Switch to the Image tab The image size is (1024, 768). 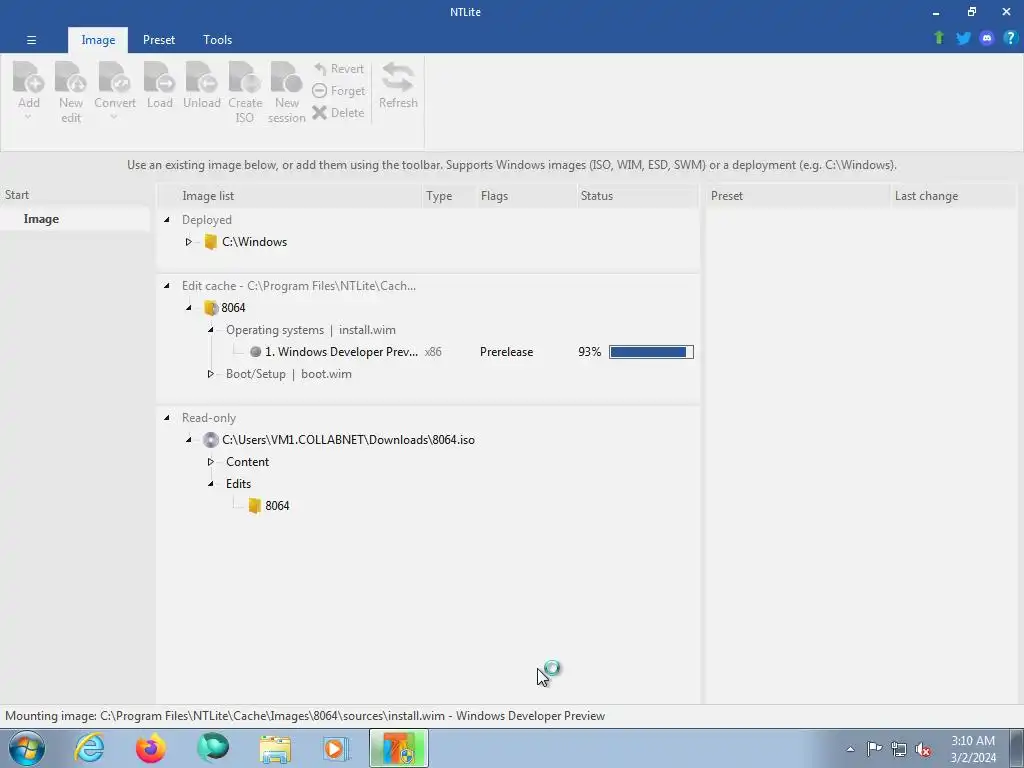[x=98, y=40]
